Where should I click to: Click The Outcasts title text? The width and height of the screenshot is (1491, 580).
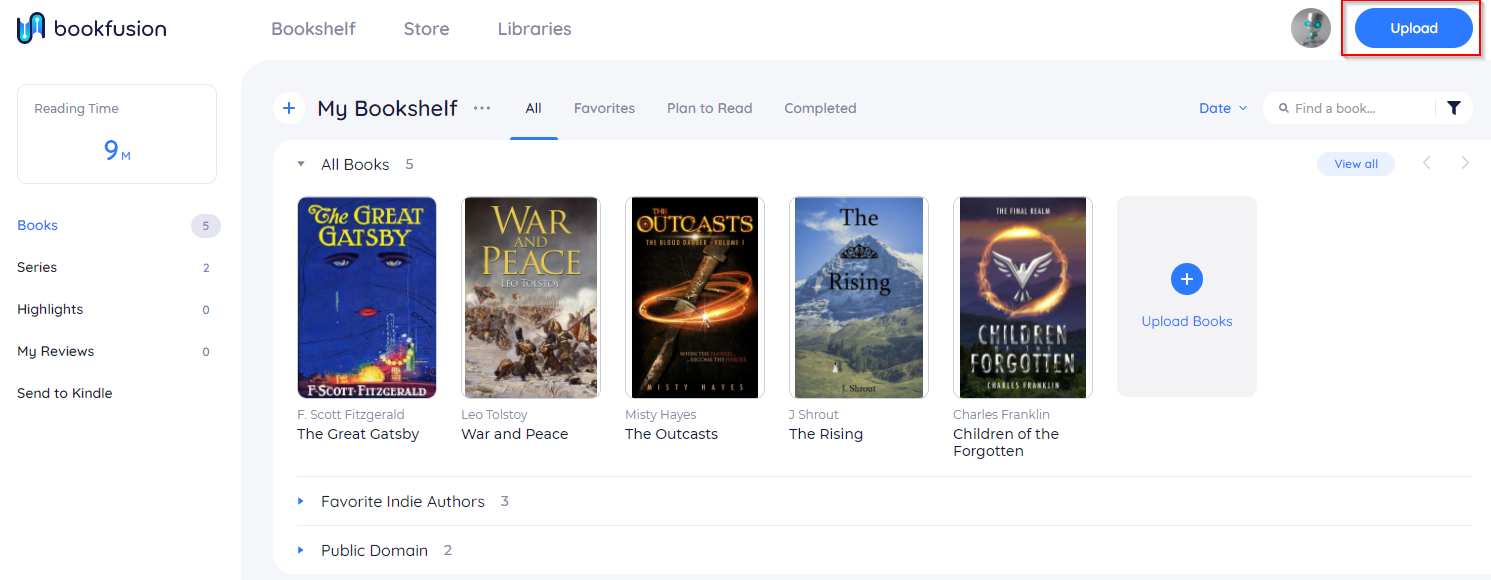[x=672, y=434]
